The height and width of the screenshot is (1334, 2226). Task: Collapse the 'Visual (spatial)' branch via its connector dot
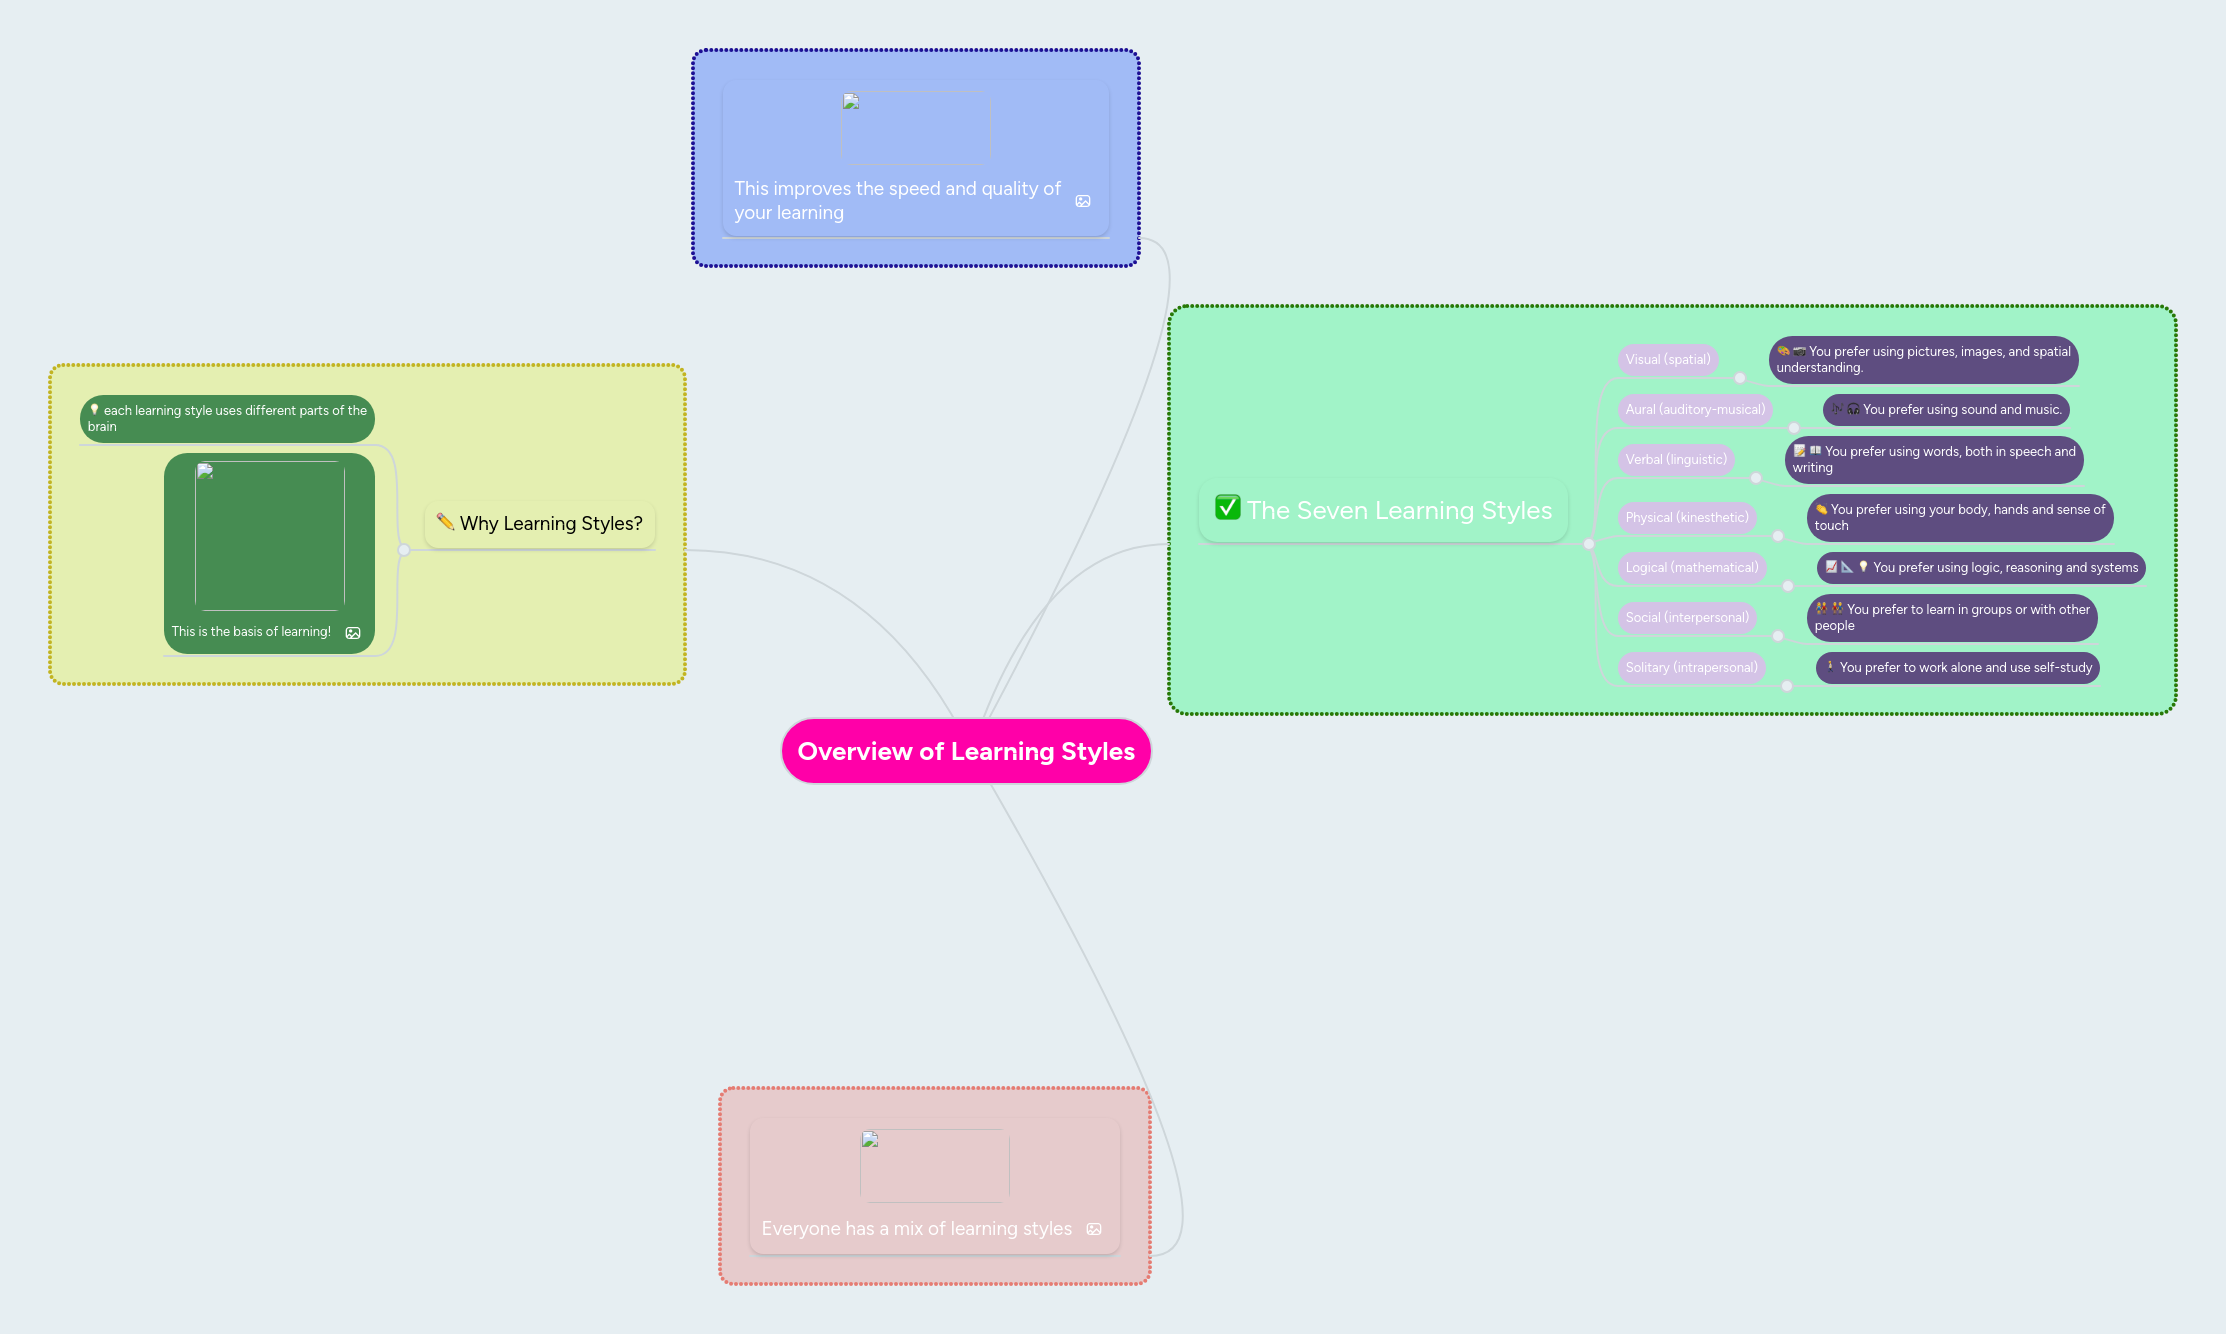[x=1740, y=379]
